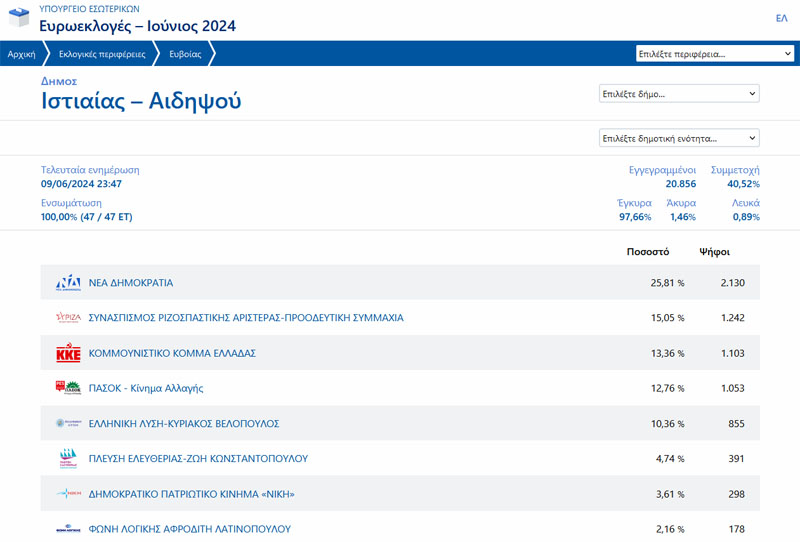Click the Ελληνική Λύση party logo
The height and width of the screenshot is (542, 800).
pos(68,424)
